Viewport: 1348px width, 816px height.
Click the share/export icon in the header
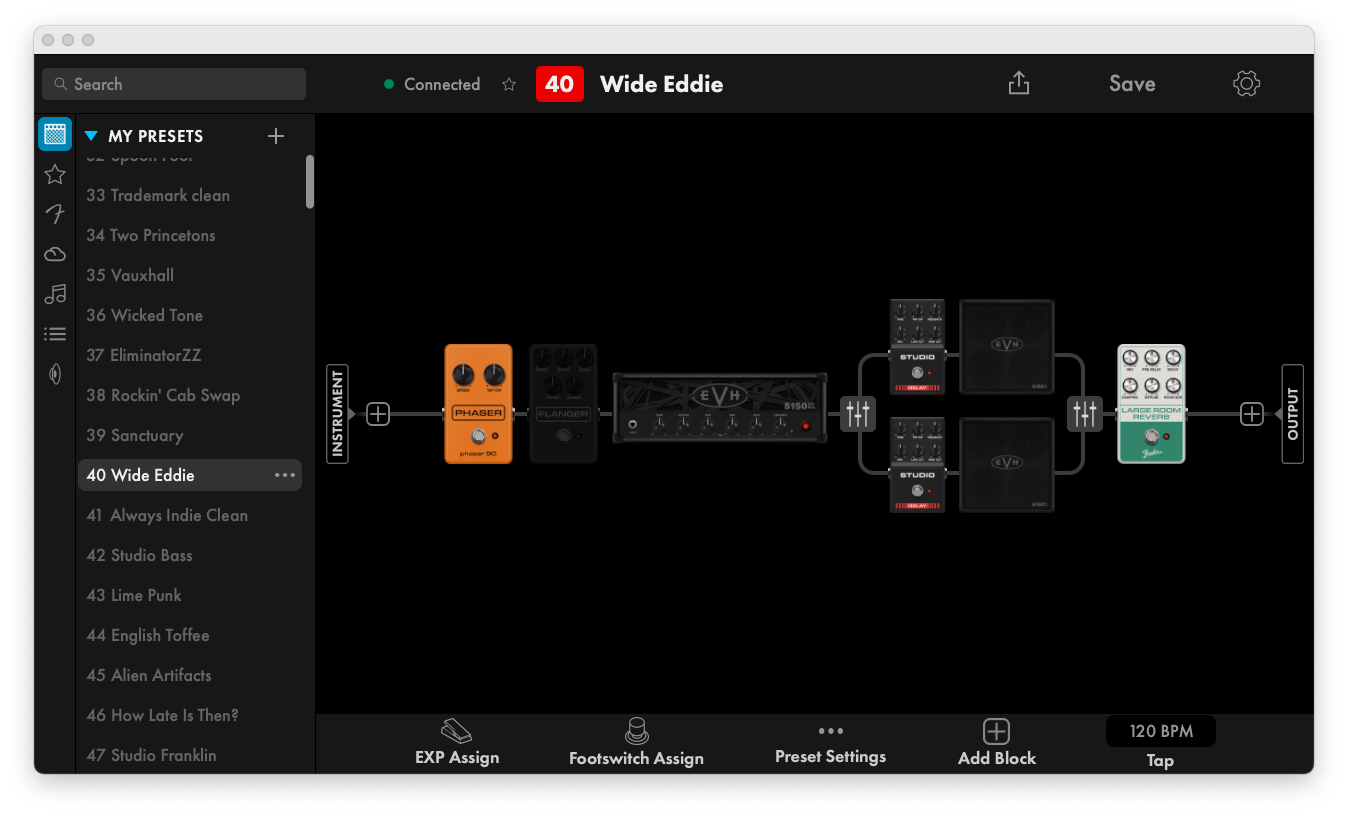[x=1019, y=83]
